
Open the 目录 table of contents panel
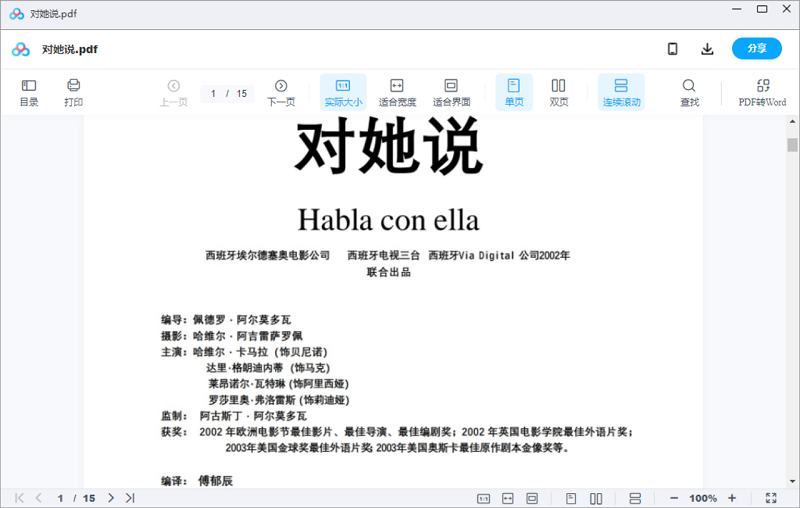click(29, 92)
